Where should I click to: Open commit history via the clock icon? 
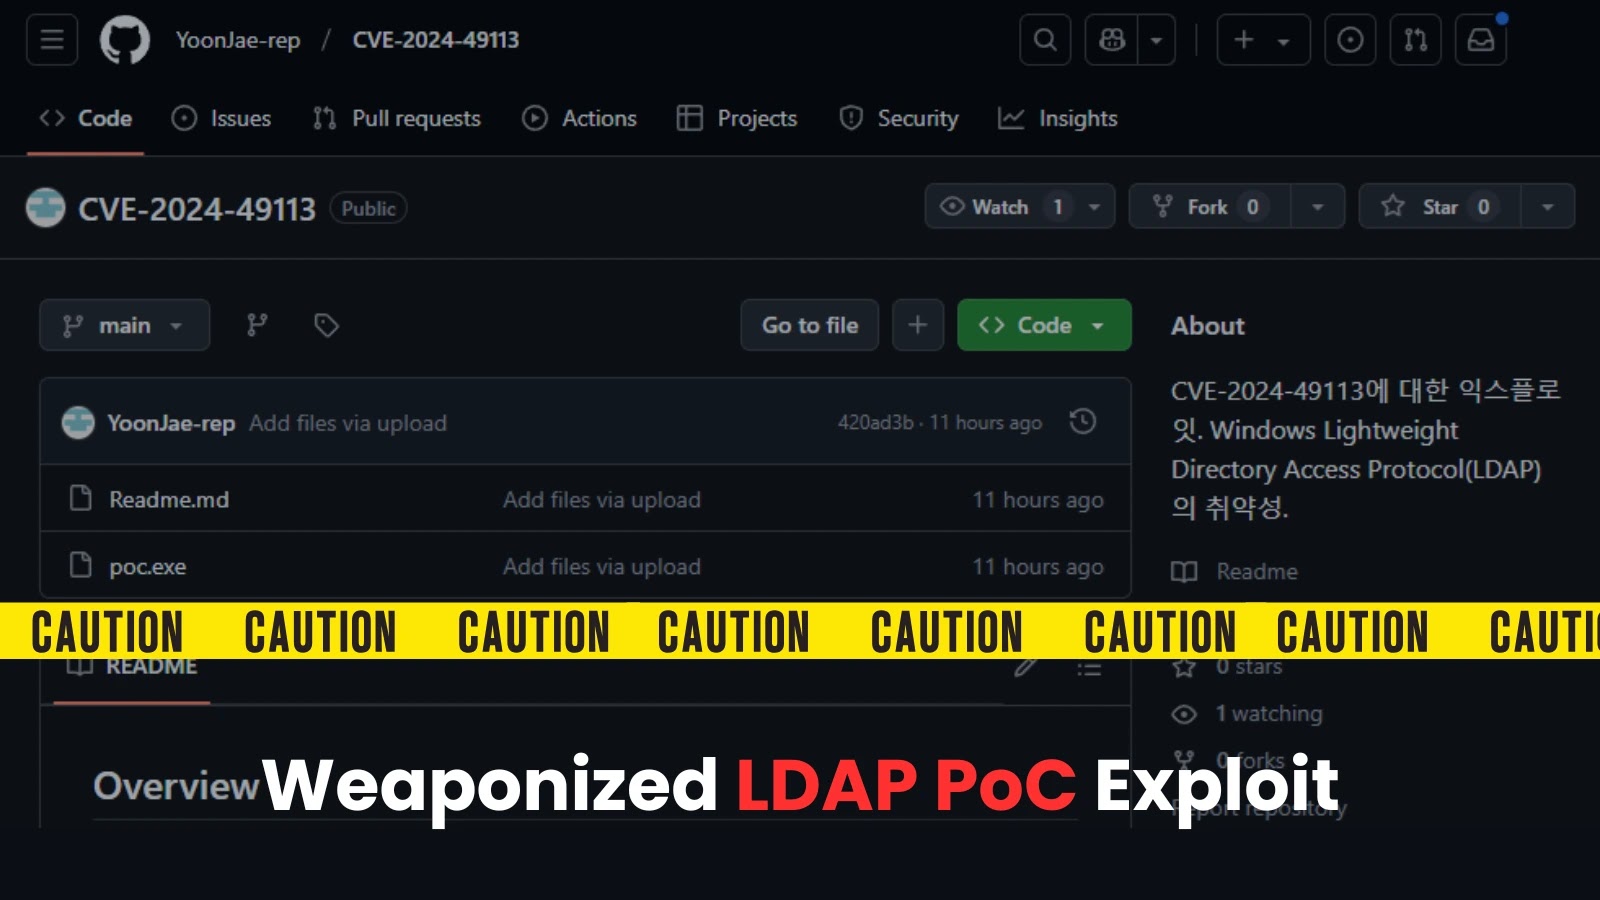click(x=1081, y=422)
